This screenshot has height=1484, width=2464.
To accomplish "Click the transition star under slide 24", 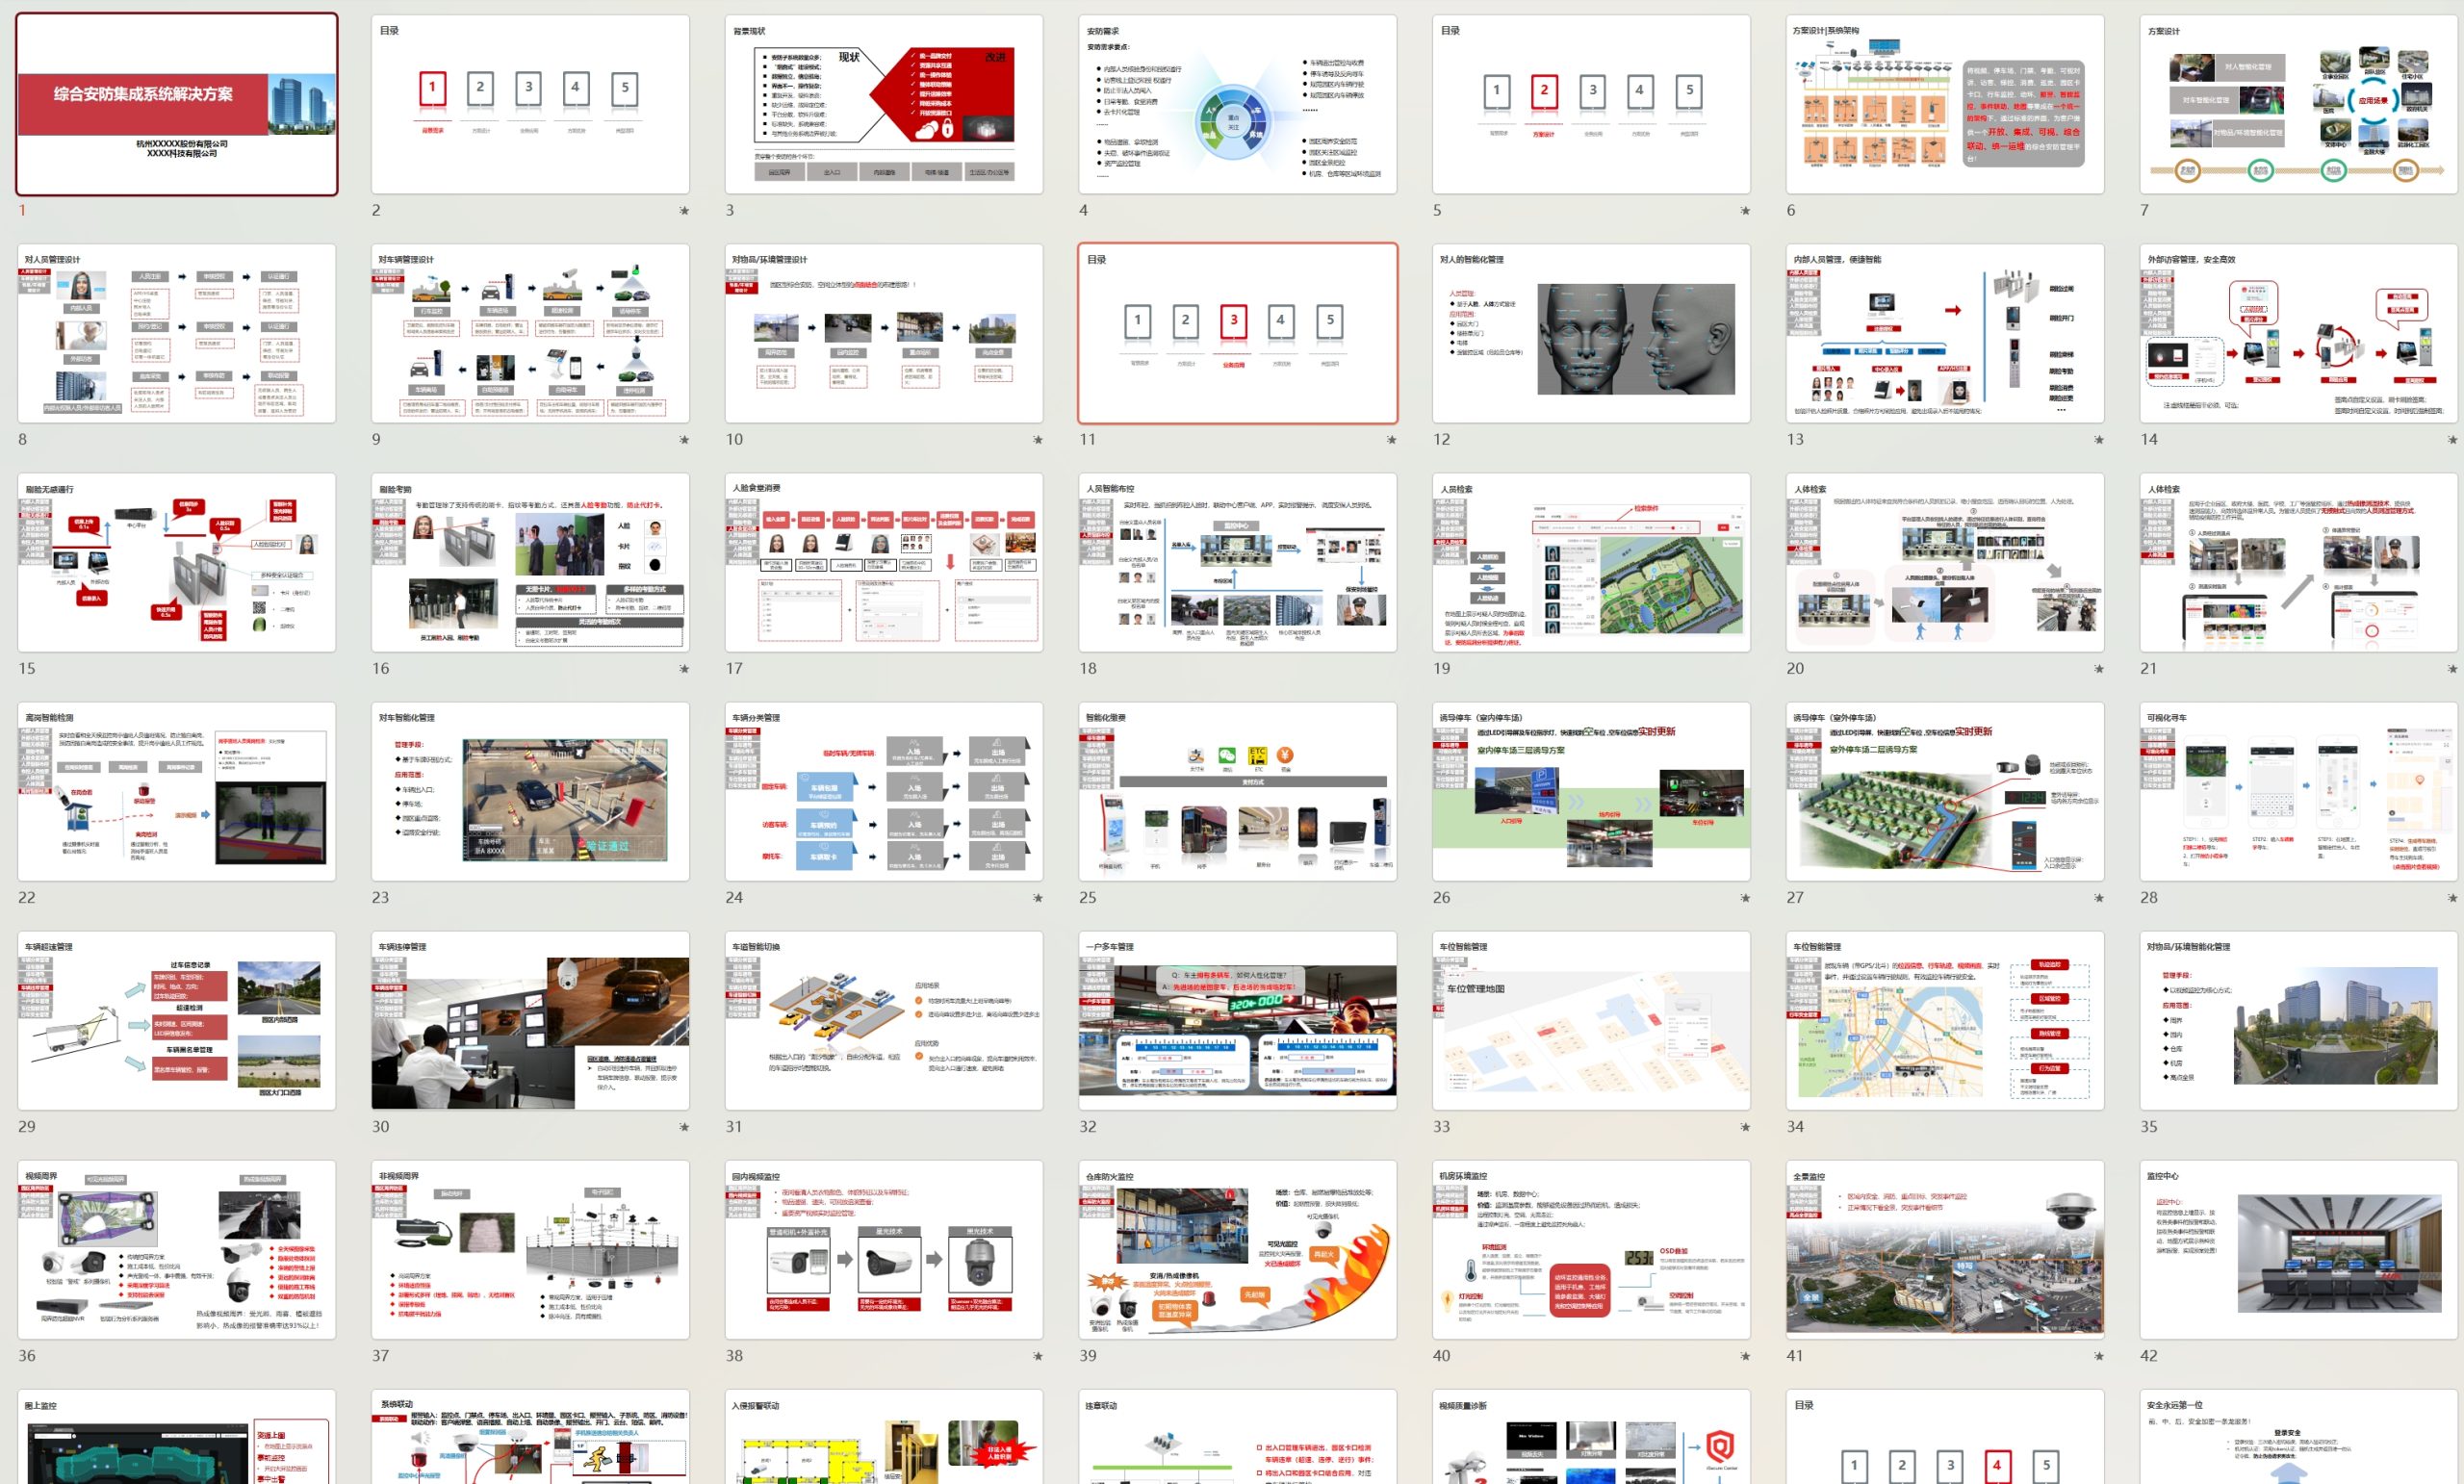I will [x=1038, y=898].
